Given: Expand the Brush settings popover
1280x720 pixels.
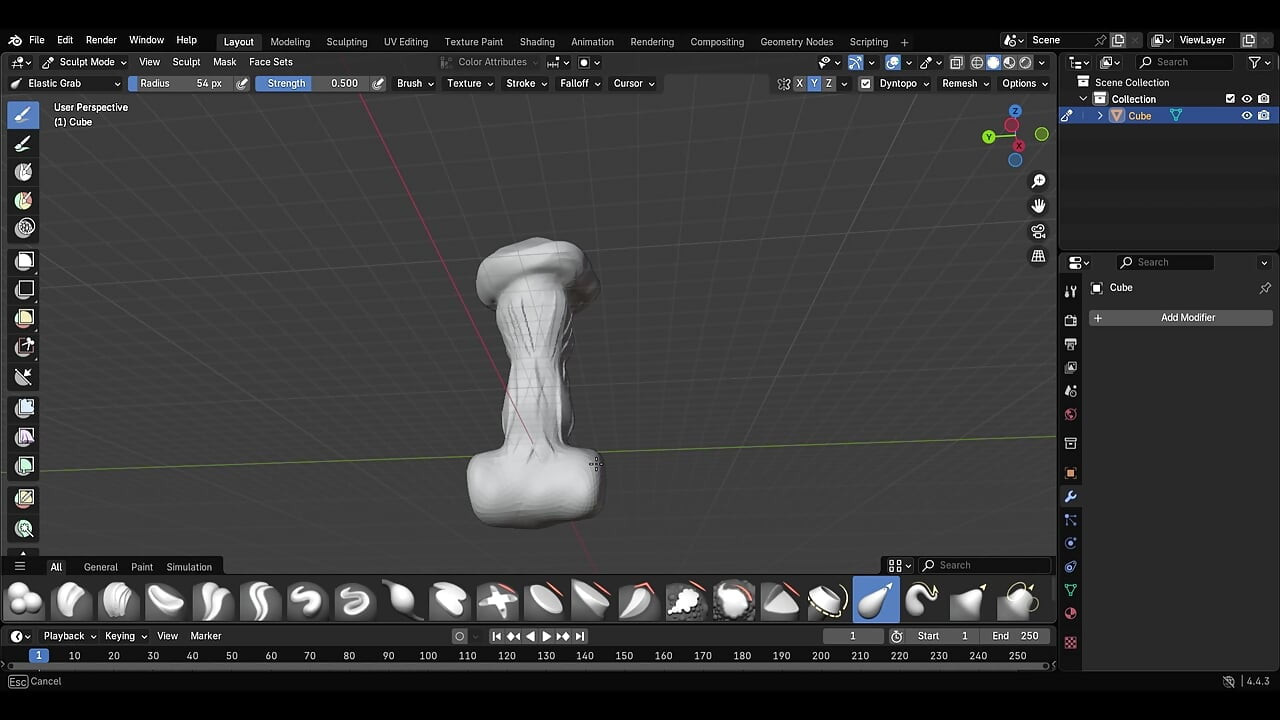Looking at the screenshot, I should (x=415, y=83).
